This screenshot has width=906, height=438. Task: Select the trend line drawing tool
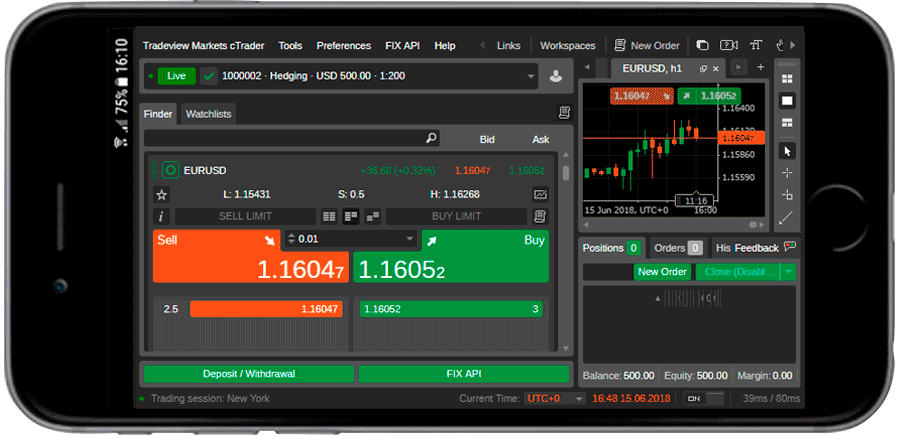coord(787,218)
